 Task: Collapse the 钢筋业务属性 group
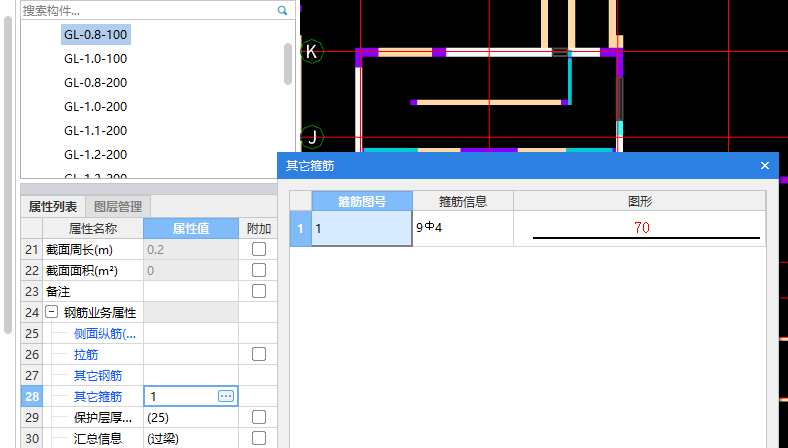[51, 312]
